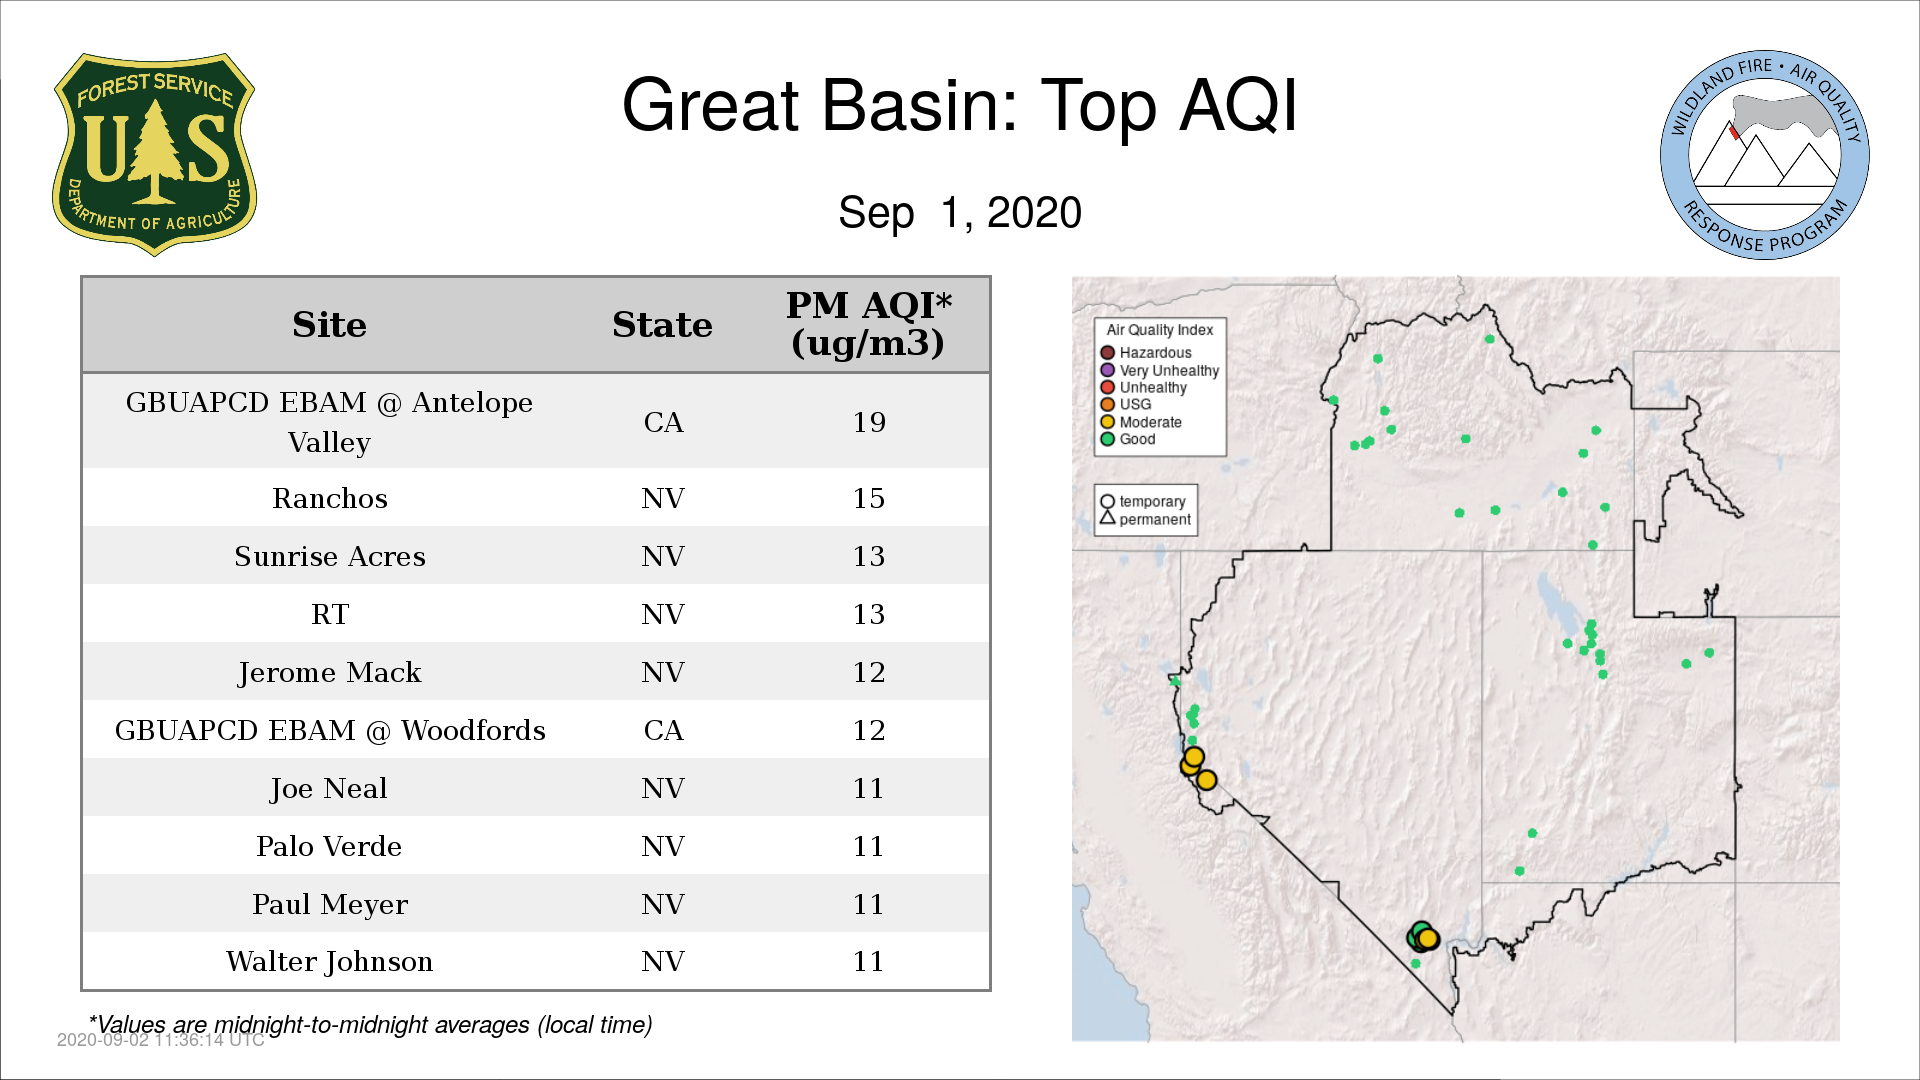Click the 'temporary' legend label

coord(1152,502)
